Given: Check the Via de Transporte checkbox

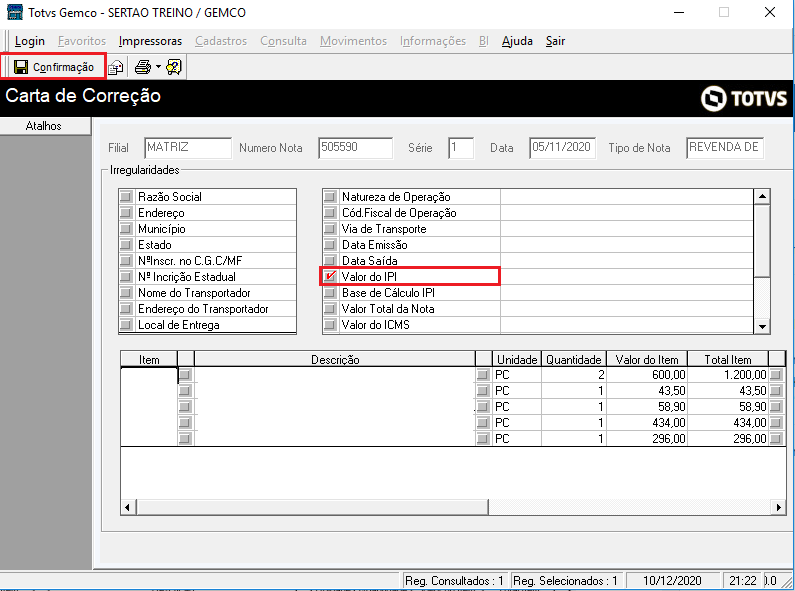Looking at the screenshot, I should click(x=330, y=229).
